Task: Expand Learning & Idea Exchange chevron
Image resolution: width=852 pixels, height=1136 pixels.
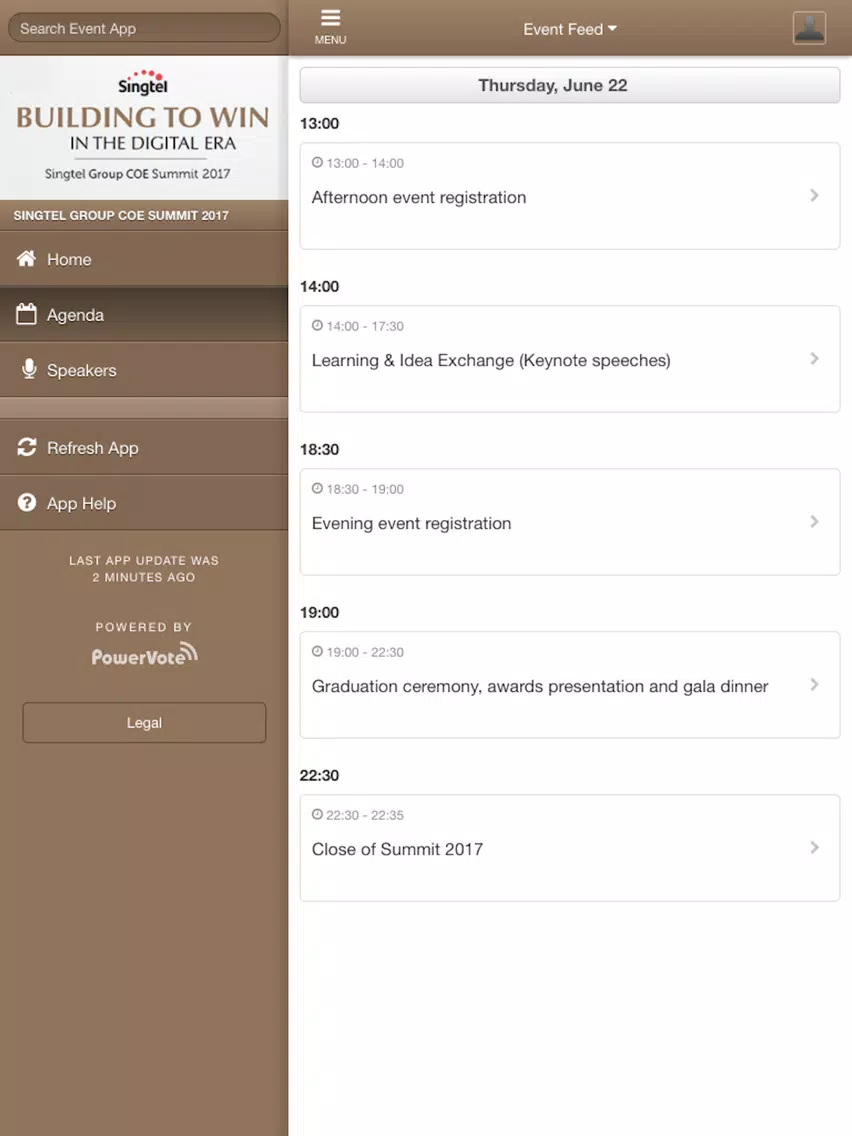Action: tap(814, 359)
